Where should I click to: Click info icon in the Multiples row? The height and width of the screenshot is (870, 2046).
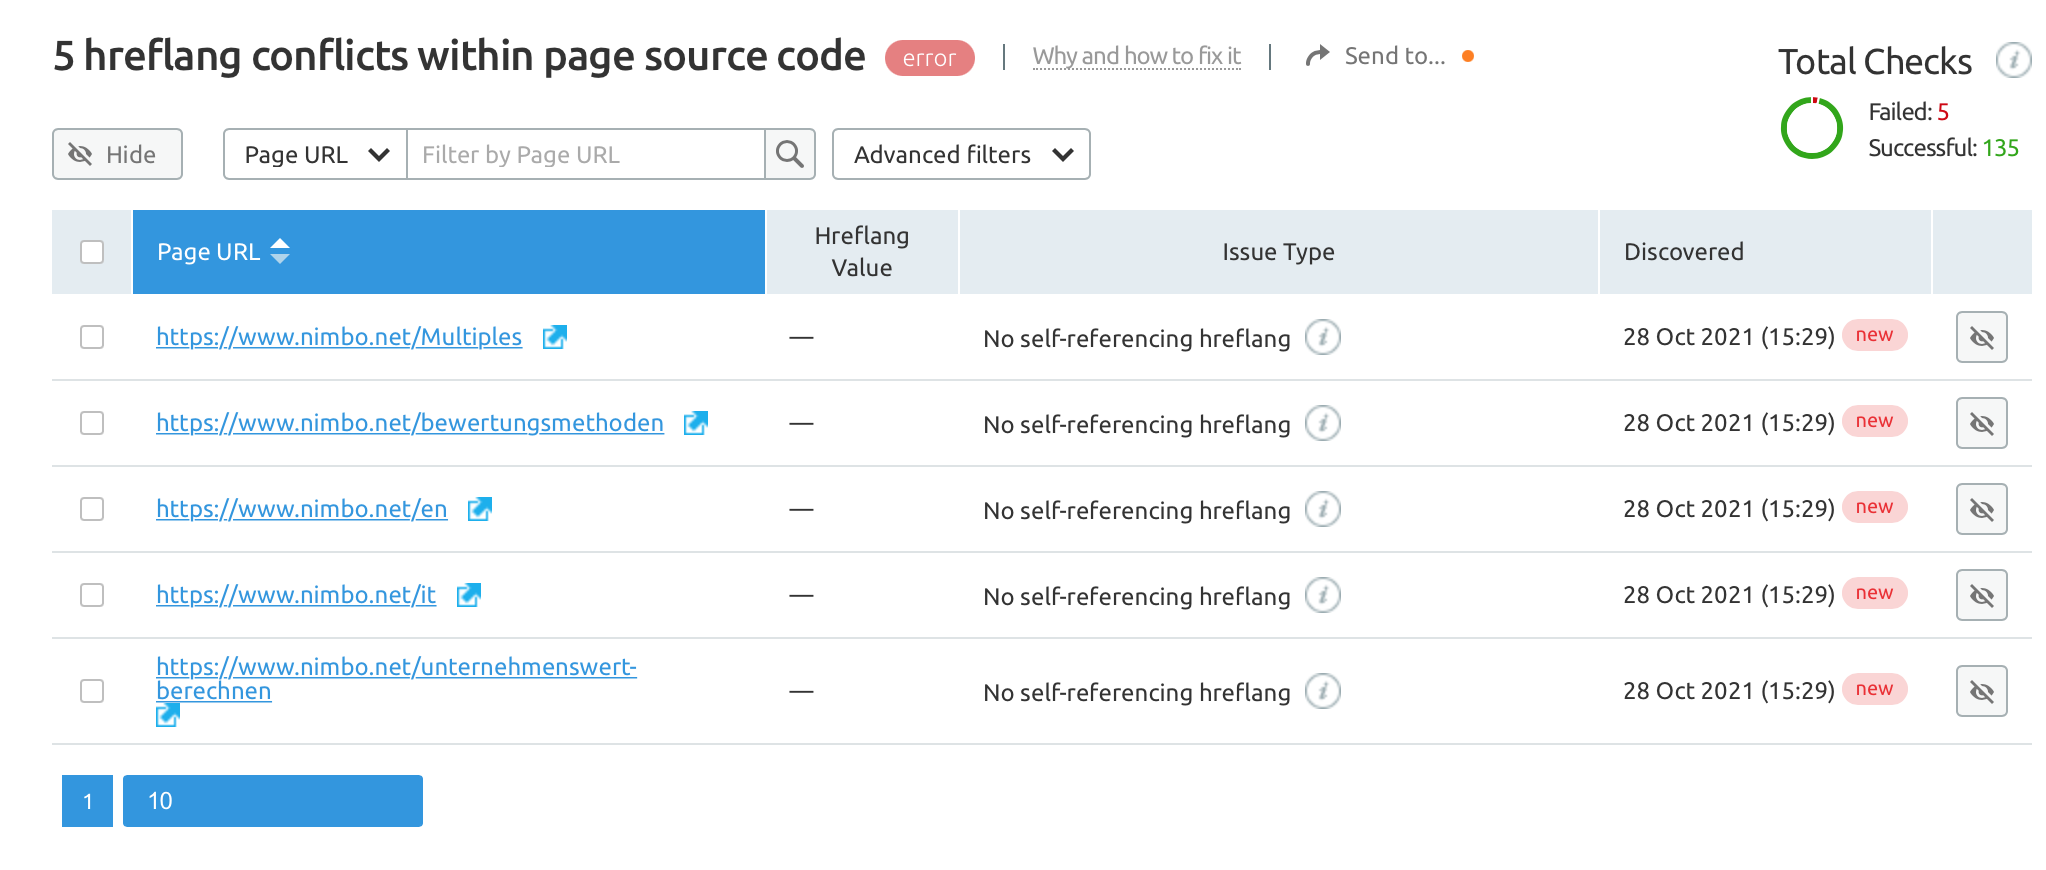[1322, 338]
